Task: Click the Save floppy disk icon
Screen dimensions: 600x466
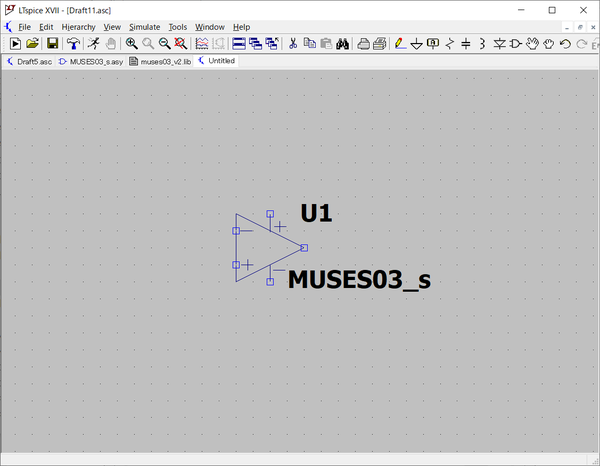Action: (x=52, y=44)
